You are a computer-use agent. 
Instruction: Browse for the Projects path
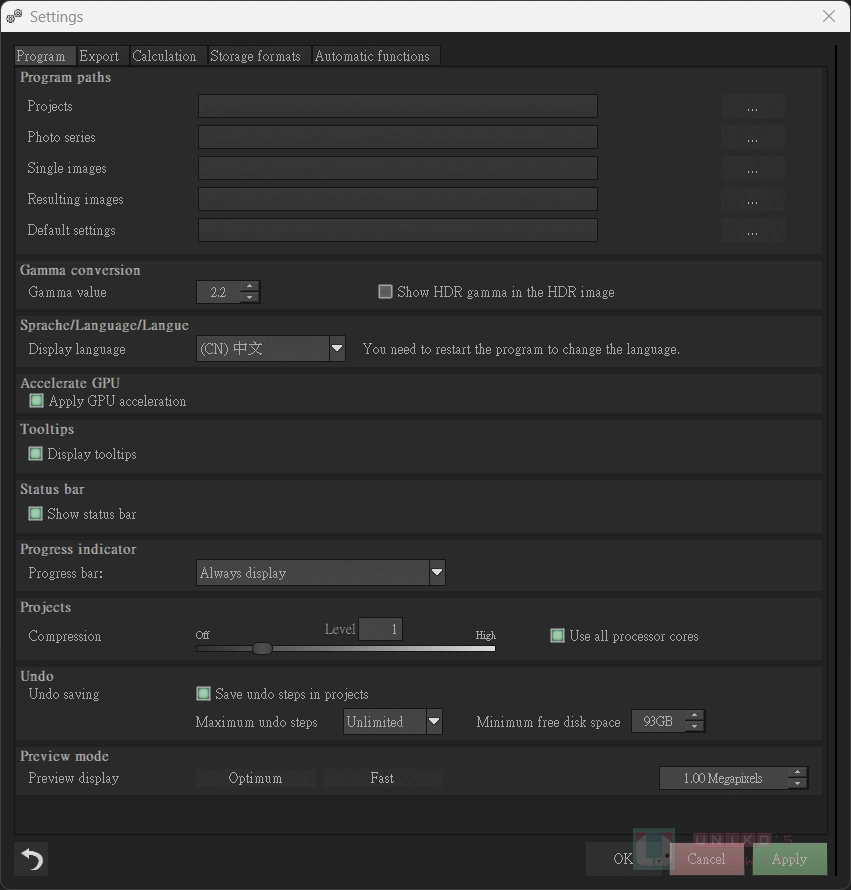pyautogui.click(x=752, y=107)
